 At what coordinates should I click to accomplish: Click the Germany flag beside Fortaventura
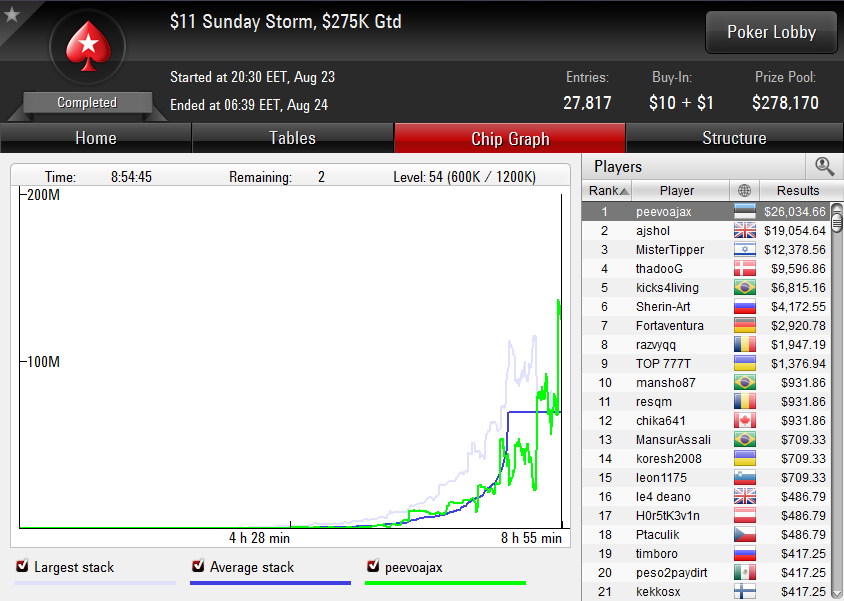point(745,326)
